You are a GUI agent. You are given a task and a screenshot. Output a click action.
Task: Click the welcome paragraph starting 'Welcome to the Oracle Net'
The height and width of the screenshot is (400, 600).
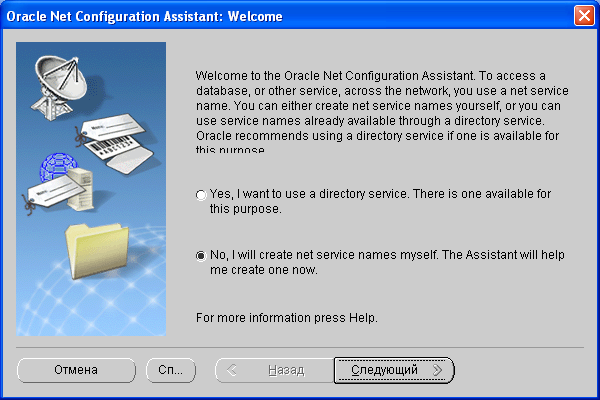(382, 111)
